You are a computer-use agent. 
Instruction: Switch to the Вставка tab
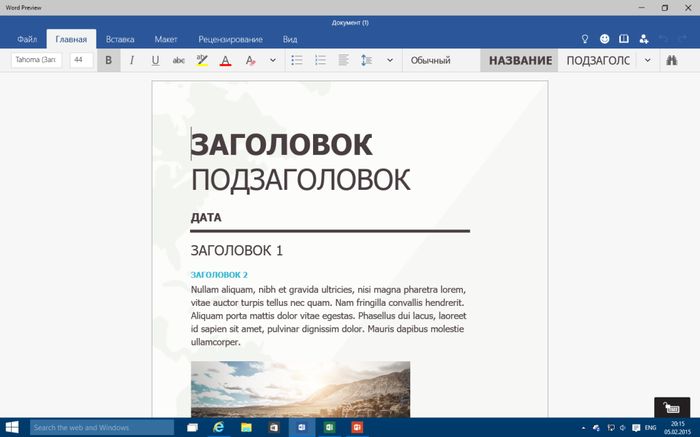click(120, 39)
